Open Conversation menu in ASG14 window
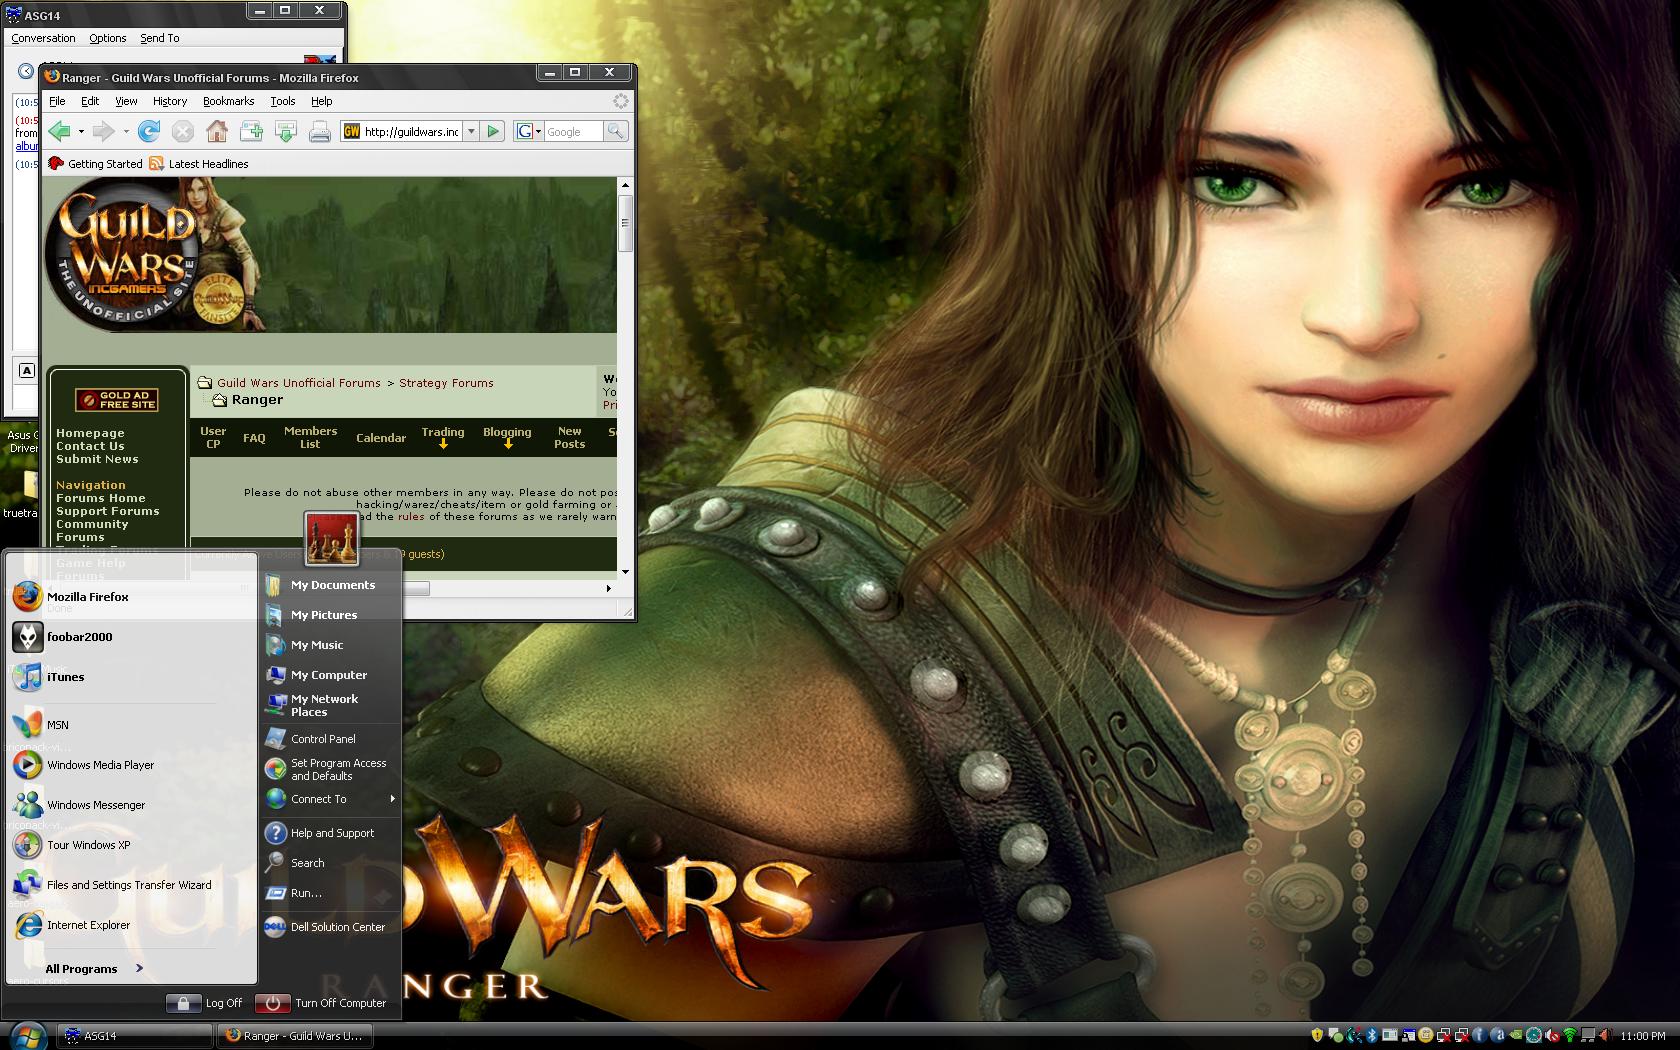1680x1050 pixels. [43, 38]
